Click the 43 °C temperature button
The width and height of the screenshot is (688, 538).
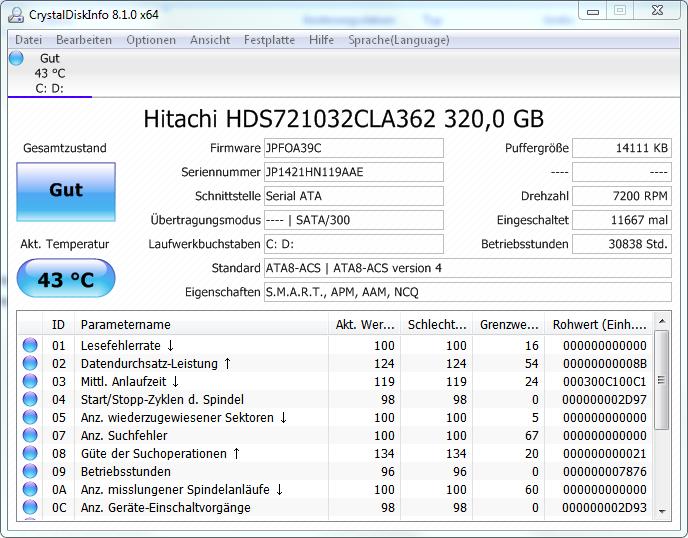tap(66, 279)
